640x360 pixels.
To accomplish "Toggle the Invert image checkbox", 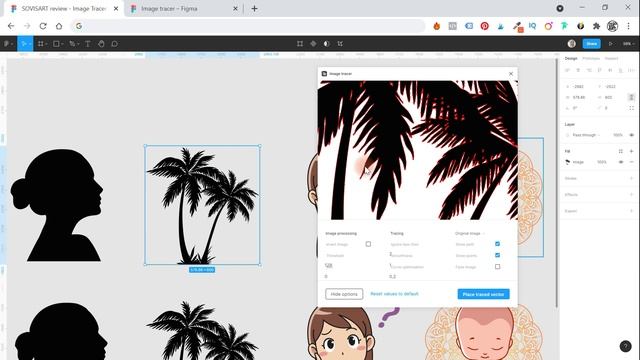I will (x=368, y=244).
